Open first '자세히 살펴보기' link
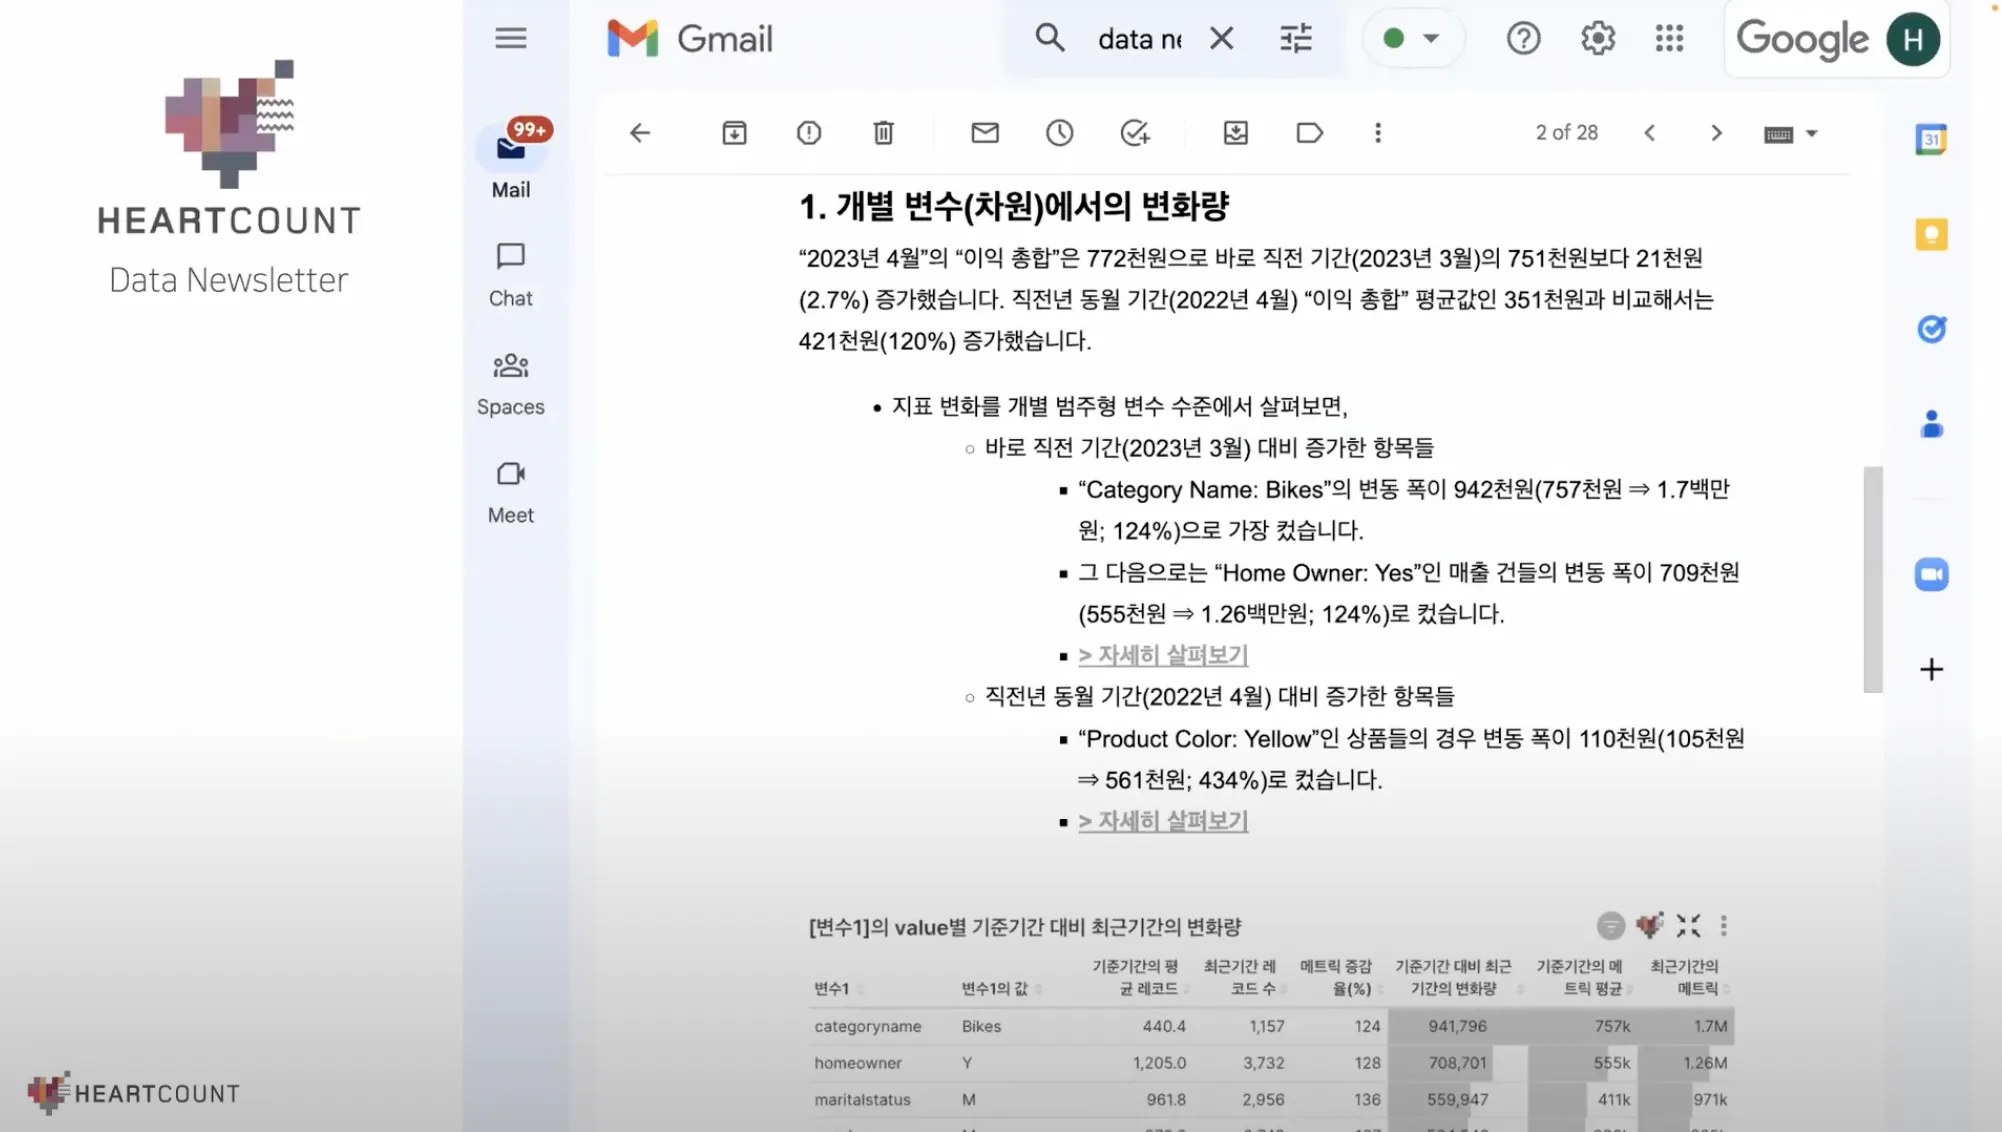The image size is (2002, 1132). click(1162, 655)
